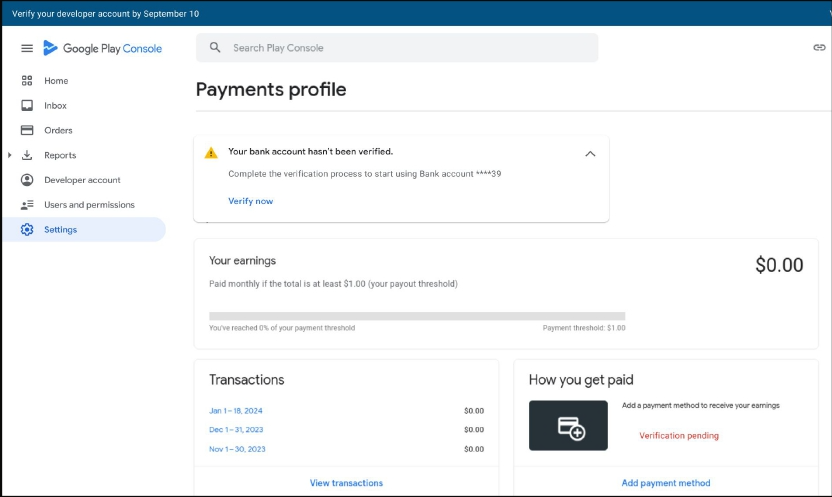Click the Settings gear icon
This screenshot has height=497, width=832.
click(27, 230)
